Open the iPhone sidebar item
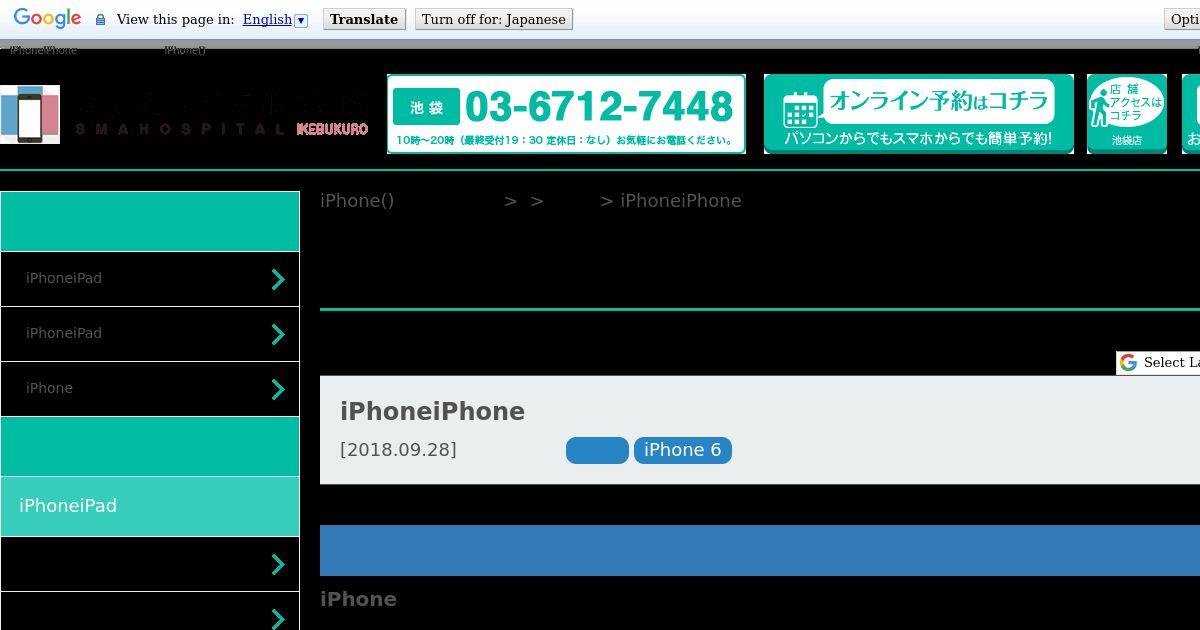Screen dimensions: 1200x630 (150, 389)
